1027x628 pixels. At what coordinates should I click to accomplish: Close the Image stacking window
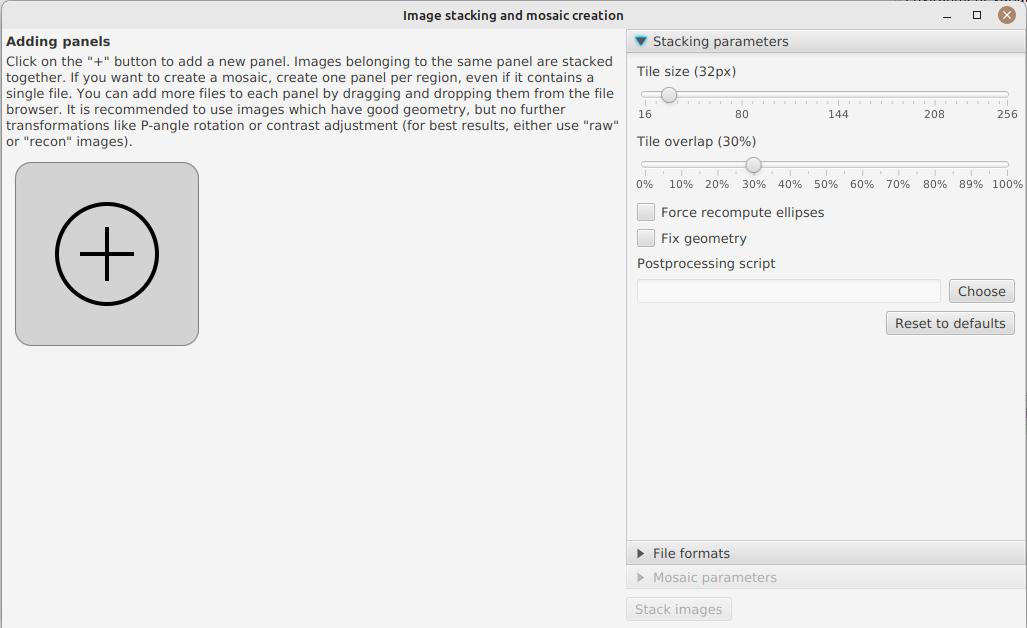point(1007,15)
